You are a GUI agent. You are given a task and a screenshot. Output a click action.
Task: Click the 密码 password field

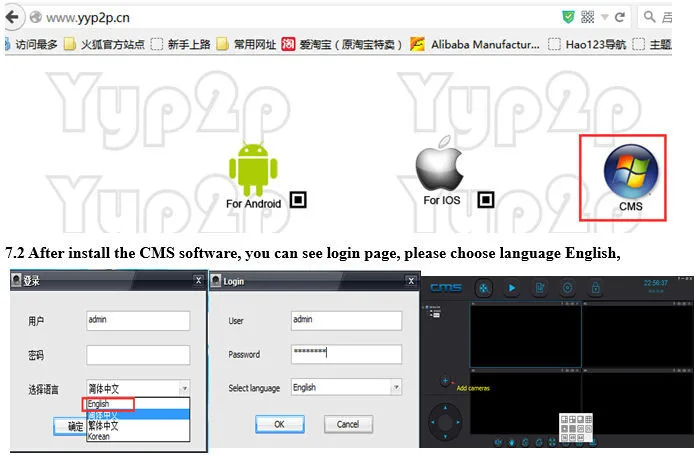pos(138,355)
